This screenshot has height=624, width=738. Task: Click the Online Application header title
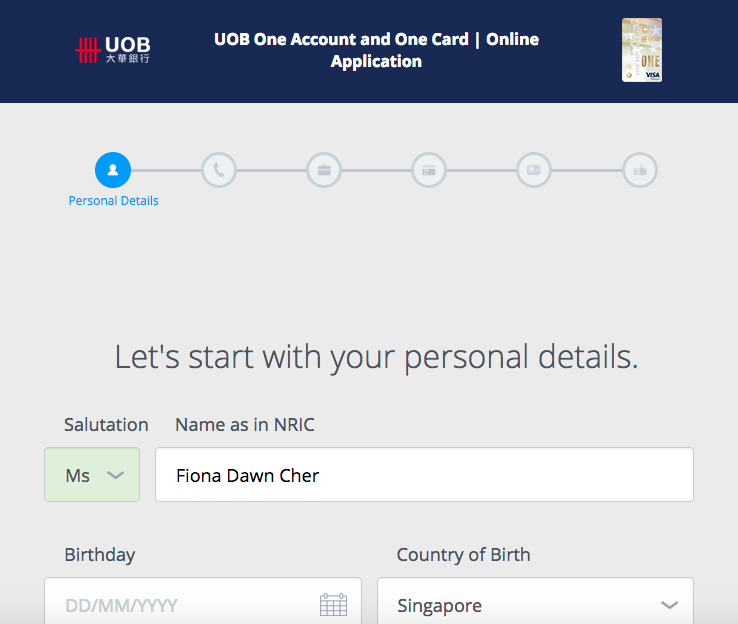376,51
